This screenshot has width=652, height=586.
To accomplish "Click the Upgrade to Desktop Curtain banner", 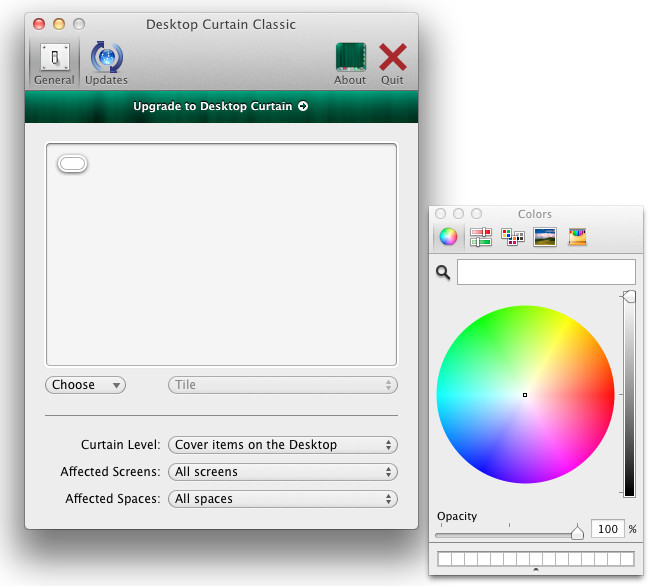I will click(x=221, y=106).
